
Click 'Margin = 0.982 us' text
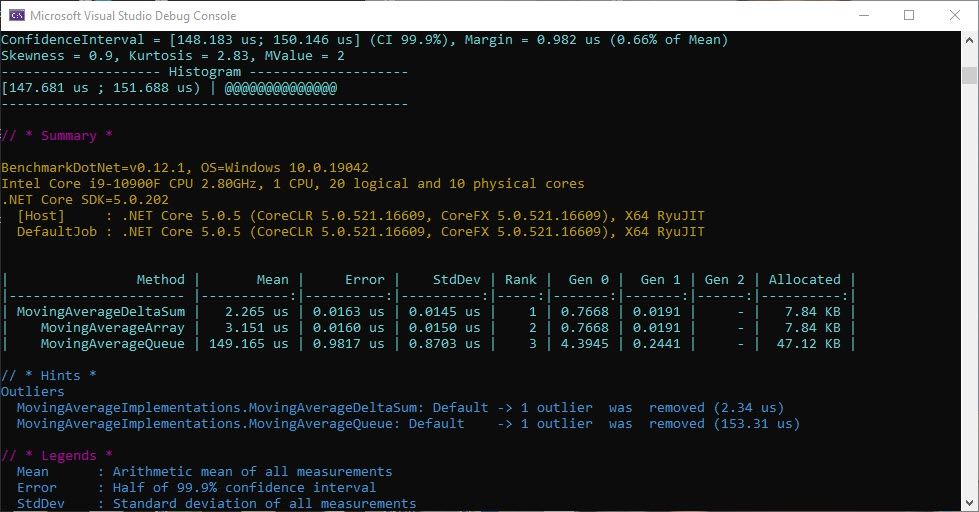click(533, 39)
